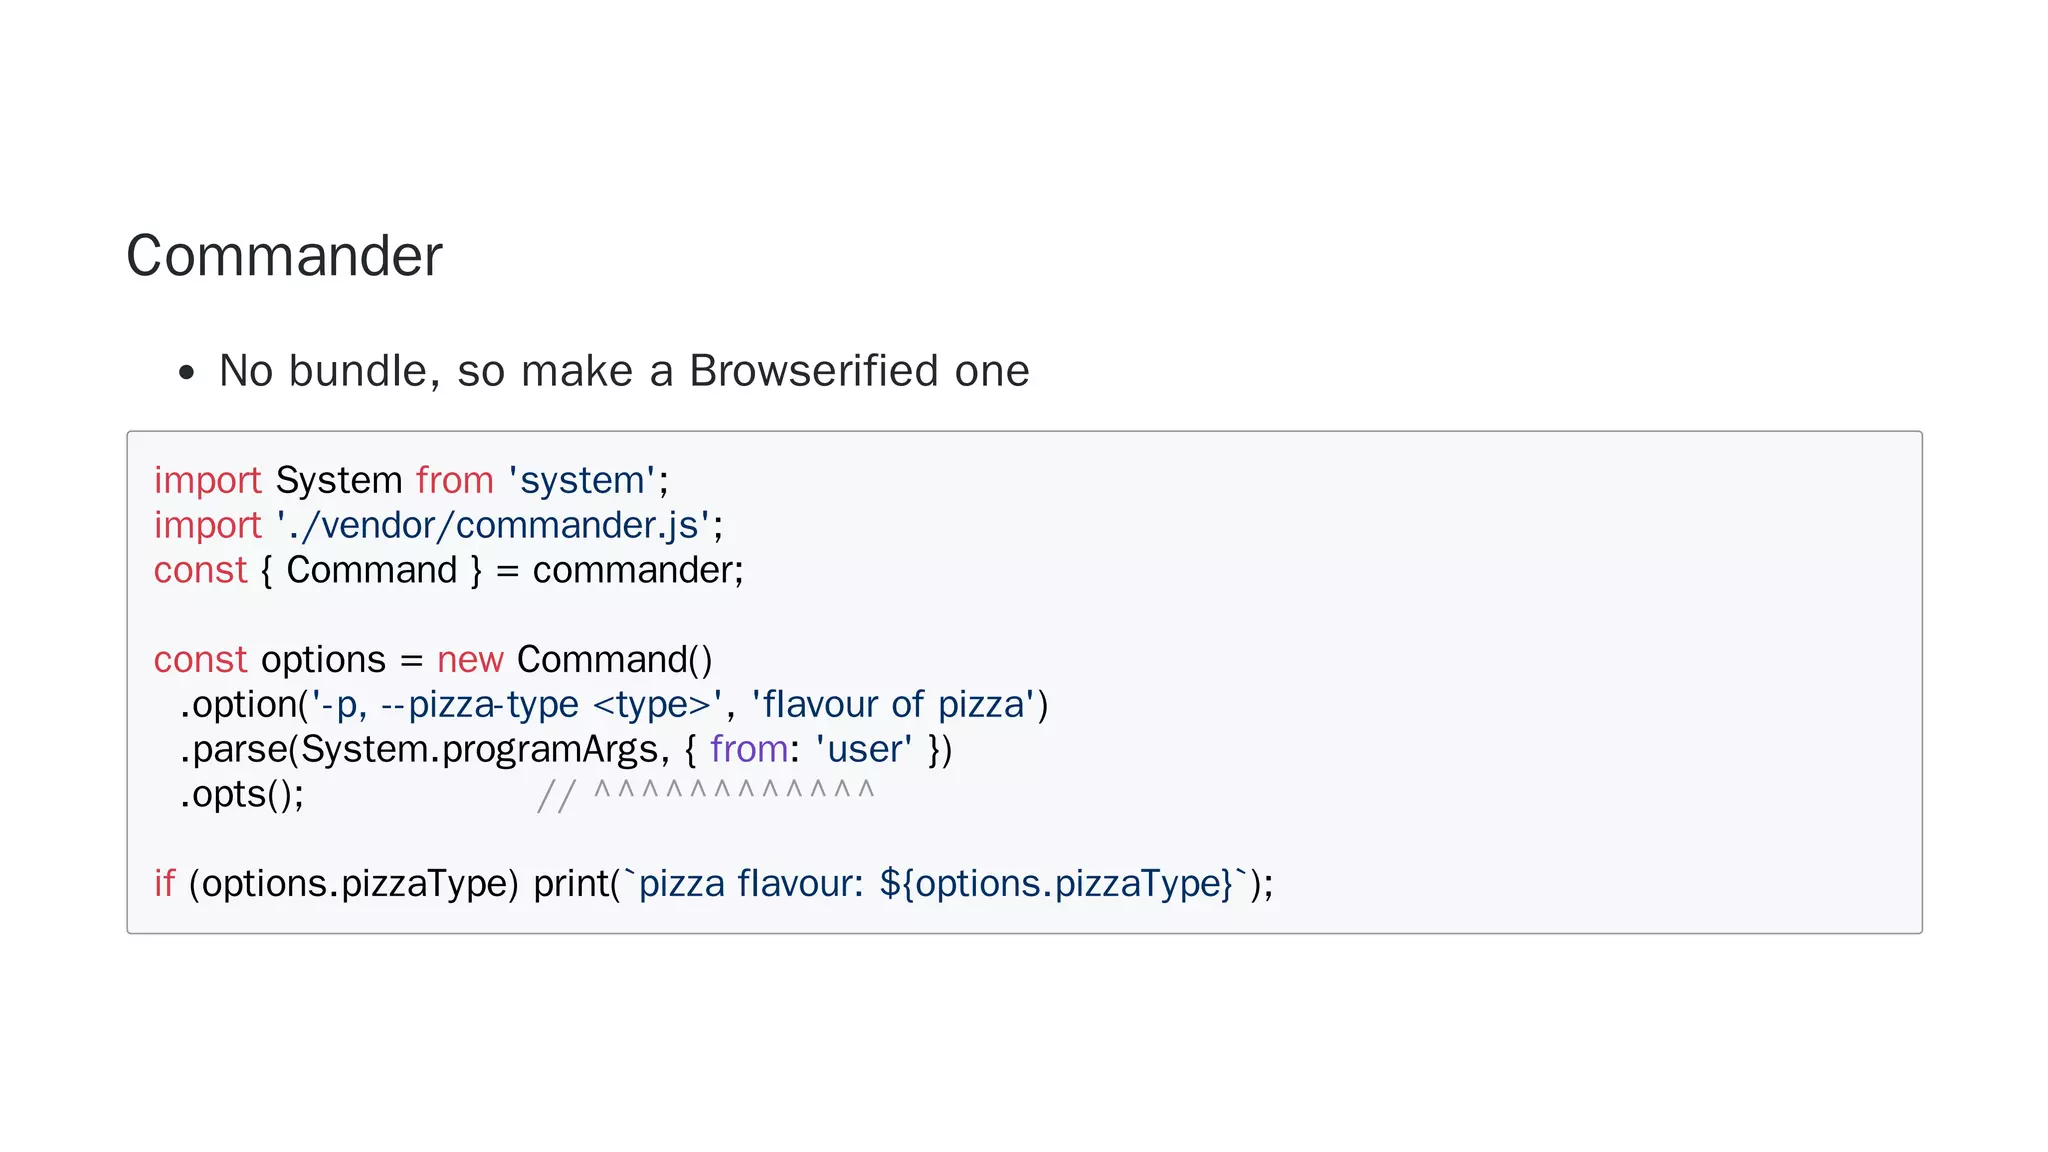Screen dimensions: 2048x1152
Task: Click the red "new" keyword
Action: click(470, 660)
